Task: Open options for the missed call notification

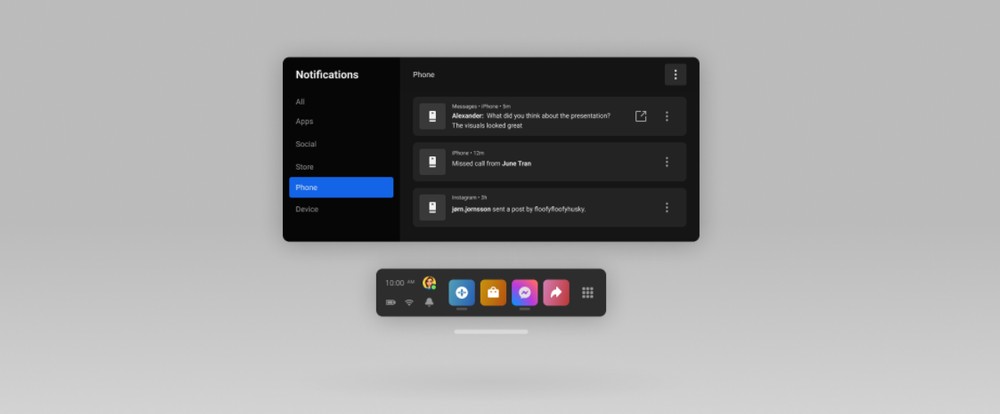Action: click(x=666, y=162)
